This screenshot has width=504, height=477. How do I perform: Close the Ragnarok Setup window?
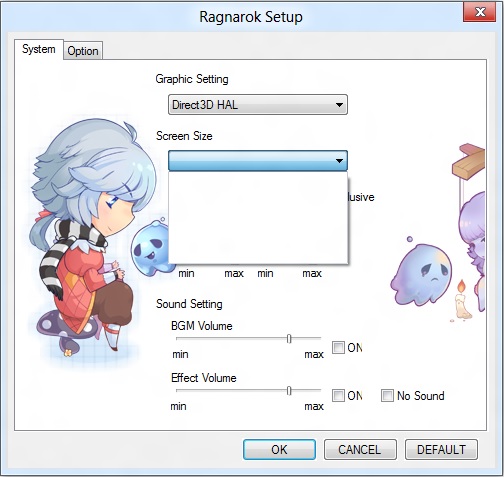pyautogui.click(x=480, y=12)
